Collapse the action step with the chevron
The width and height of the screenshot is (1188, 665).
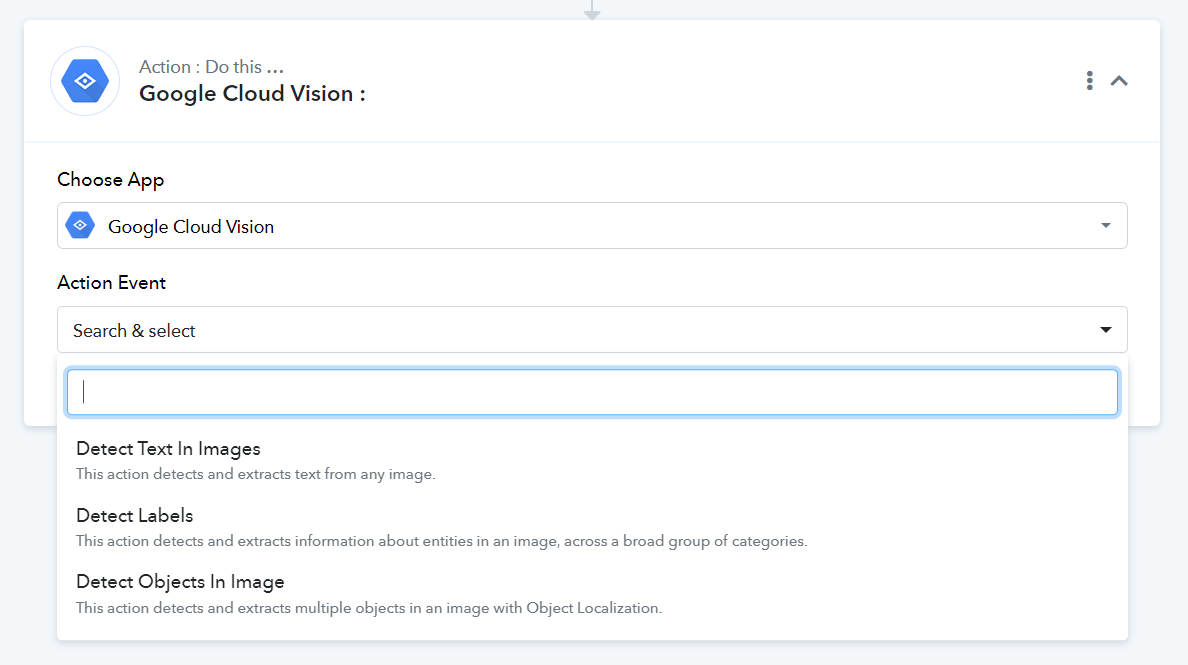pos(1119,81)
